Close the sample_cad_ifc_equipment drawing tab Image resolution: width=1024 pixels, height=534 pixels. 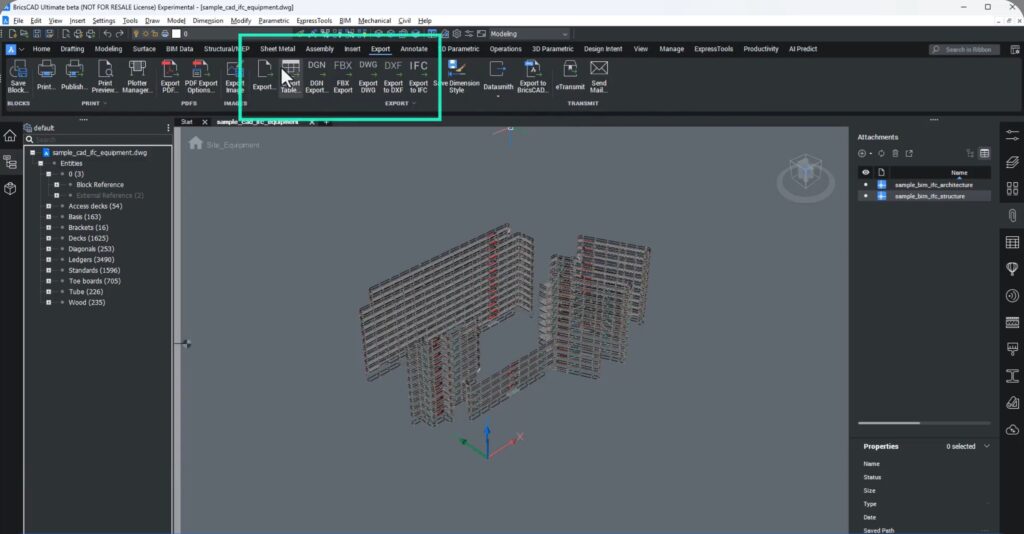[312, 122]
